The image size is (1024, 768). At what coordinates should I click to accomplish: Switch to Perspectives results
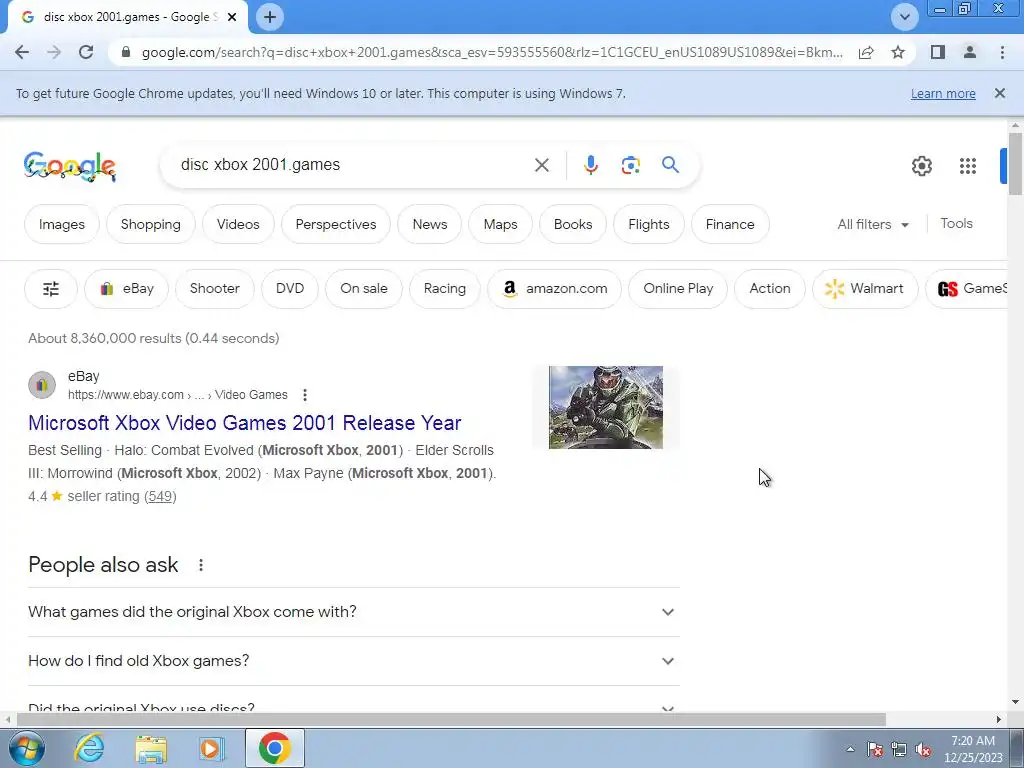(336, 224)
